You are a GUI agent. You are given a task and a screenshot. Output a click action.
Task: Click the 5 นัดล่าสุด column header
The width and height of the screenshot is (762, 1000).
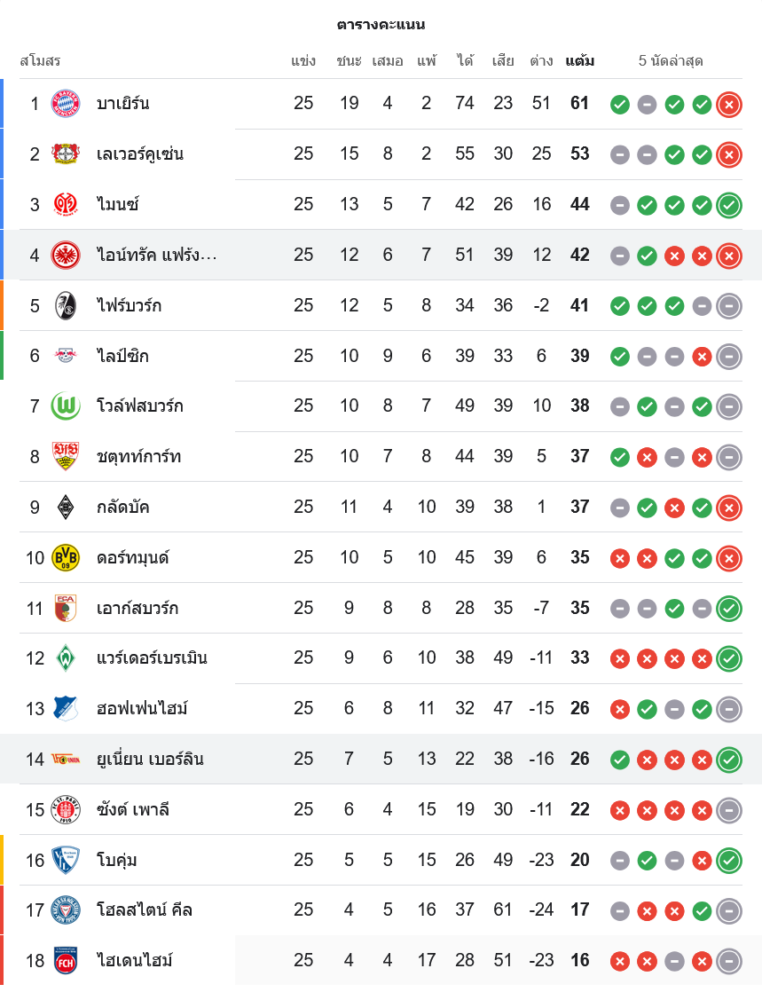670,61
